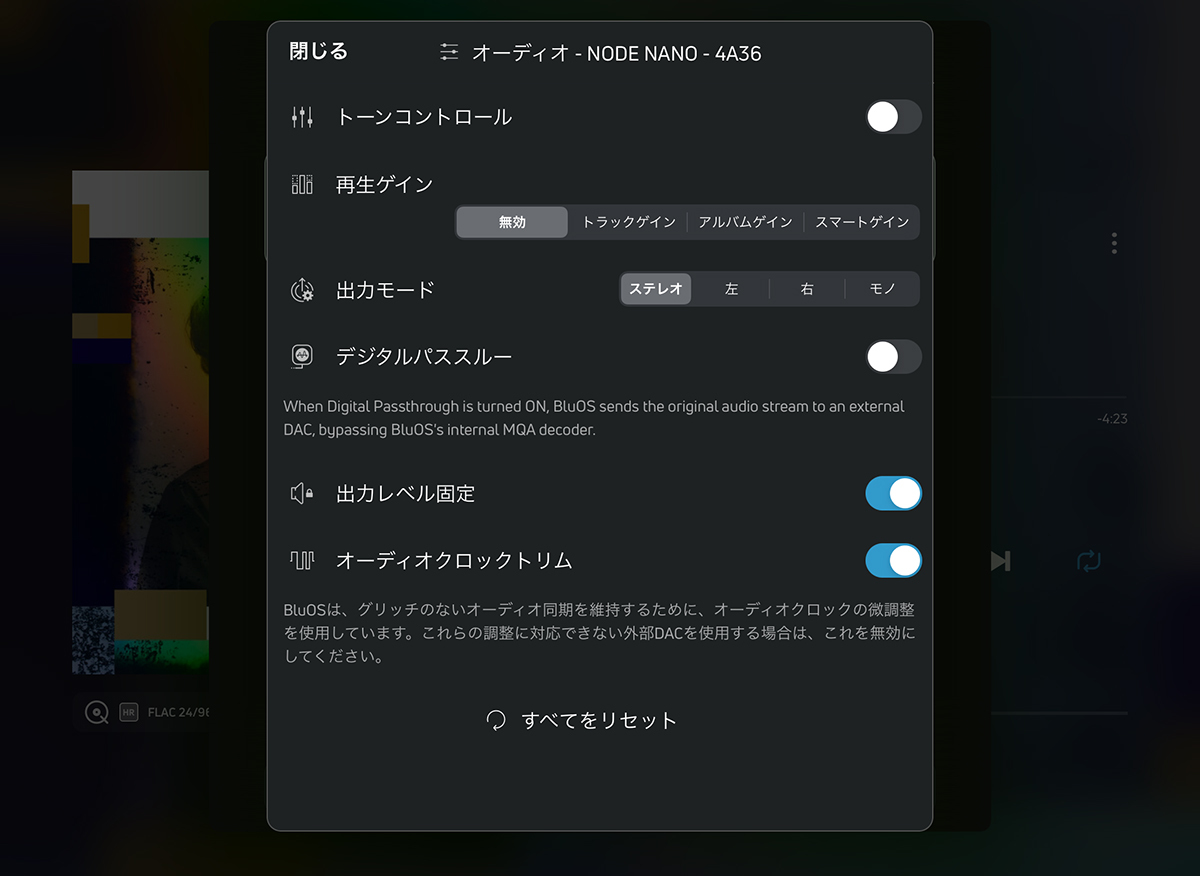Click the -4:23 remaining time text
The height and width of the screenshot is (876, 1200).
click(x=1111, y=419)
